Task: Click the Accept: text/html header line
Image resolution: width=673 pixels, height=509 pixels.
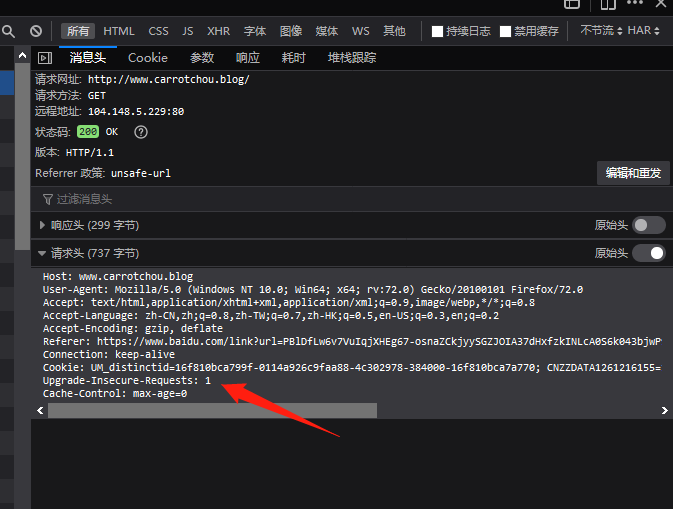Action: tap(289, 303)
